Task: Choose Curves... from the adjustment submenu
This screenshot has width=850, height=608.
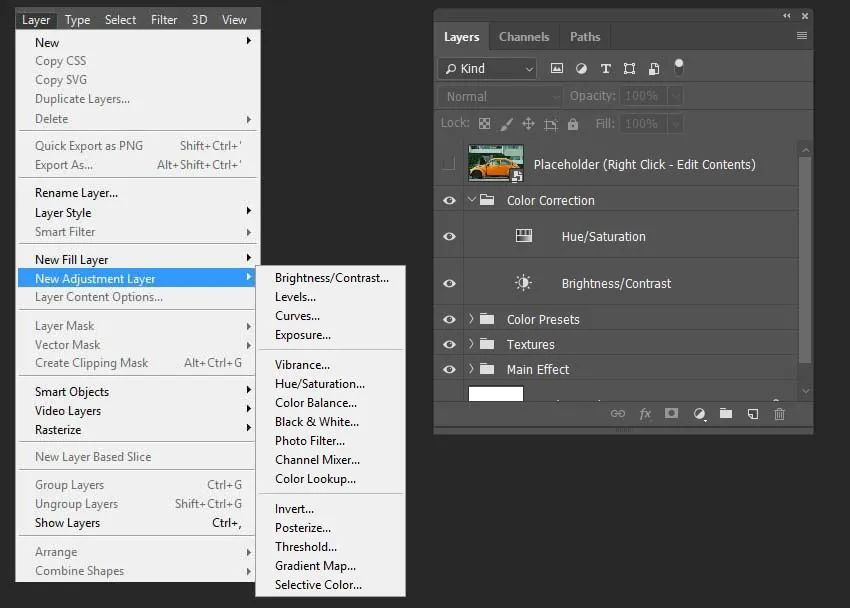Action: (297, 316)
